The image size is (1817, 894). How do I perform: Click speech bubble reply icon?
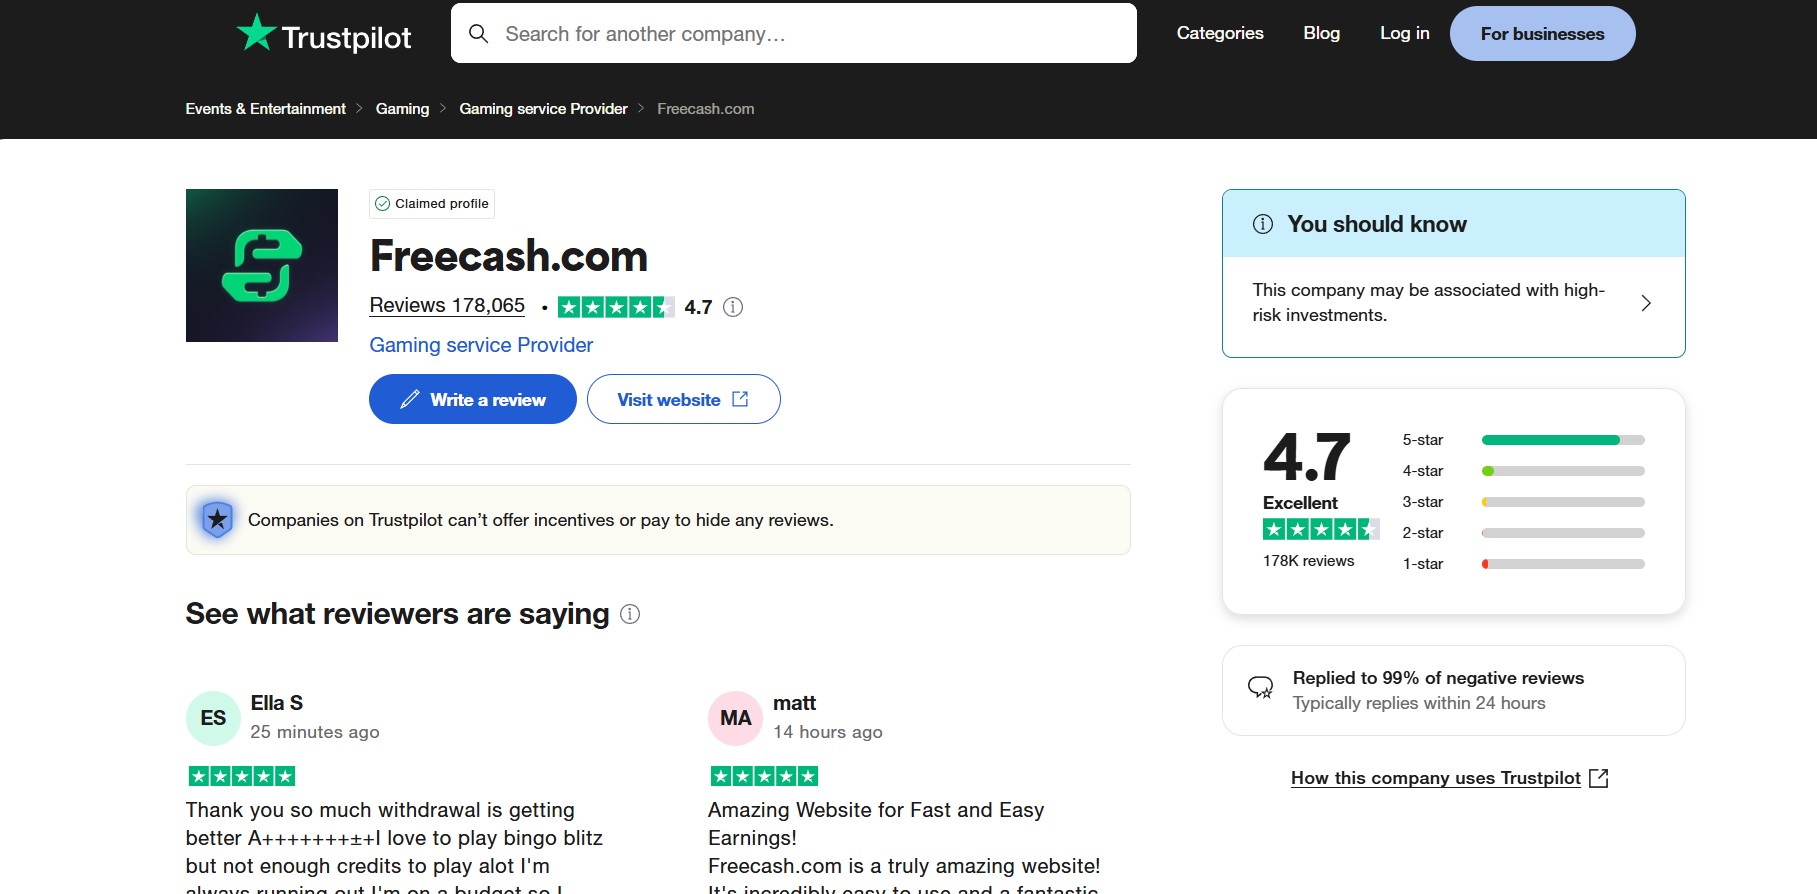point(1260,688)
